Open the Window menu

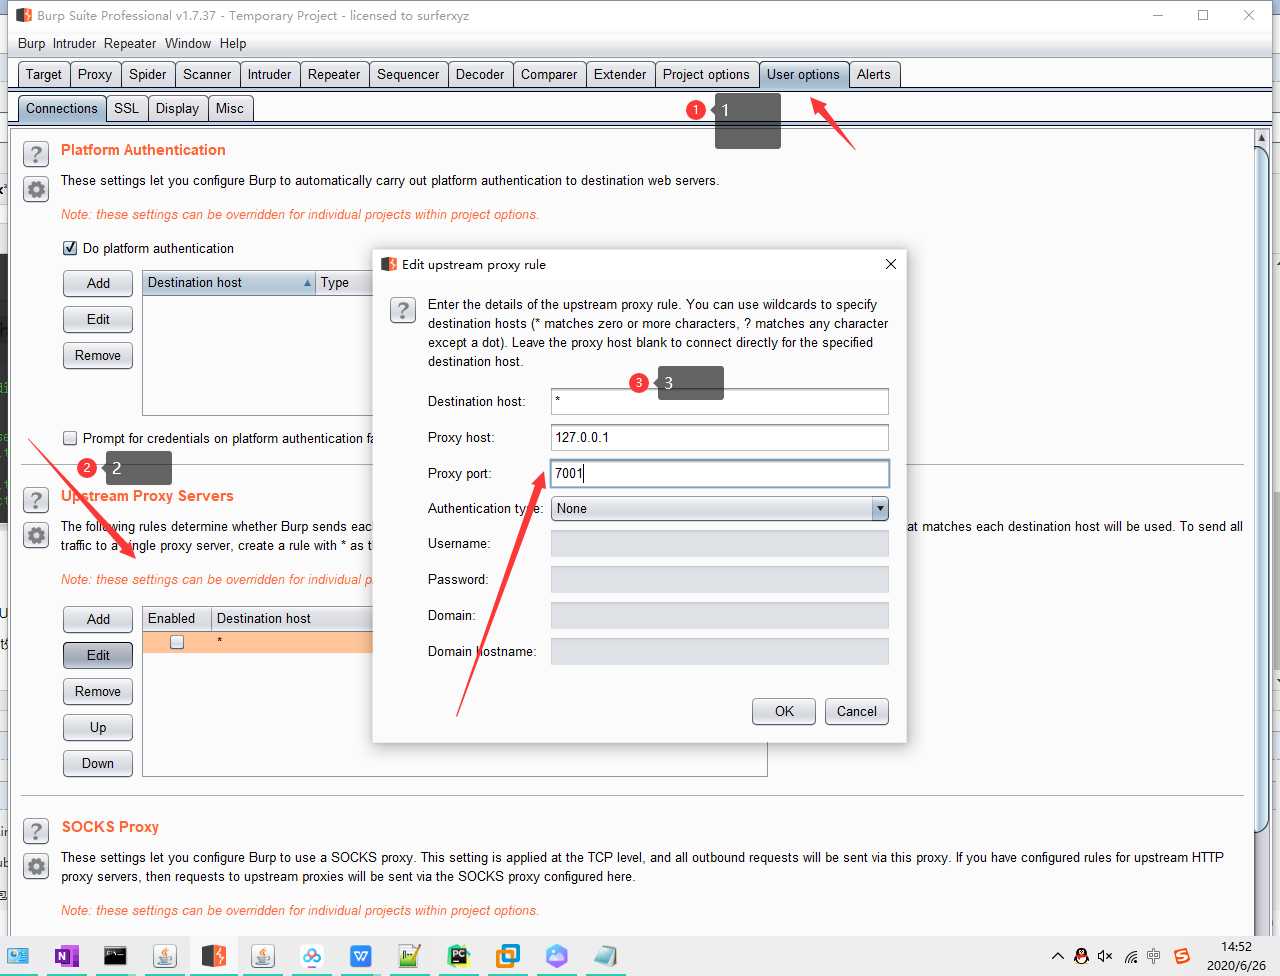(x=188, y=43)
